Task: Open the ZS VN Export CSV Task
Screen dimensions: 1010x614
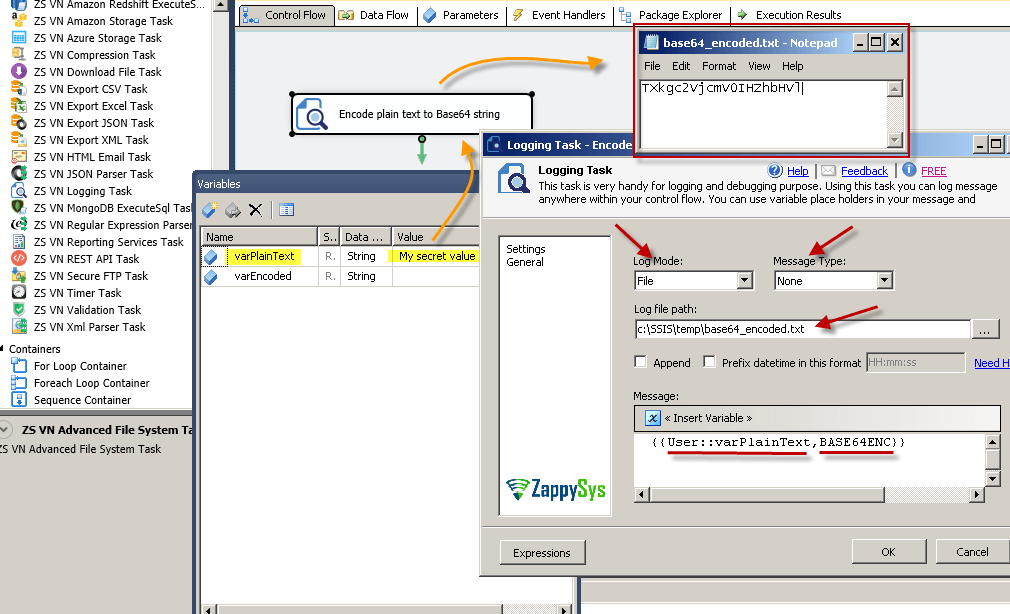Action: [x=89, y=89]
